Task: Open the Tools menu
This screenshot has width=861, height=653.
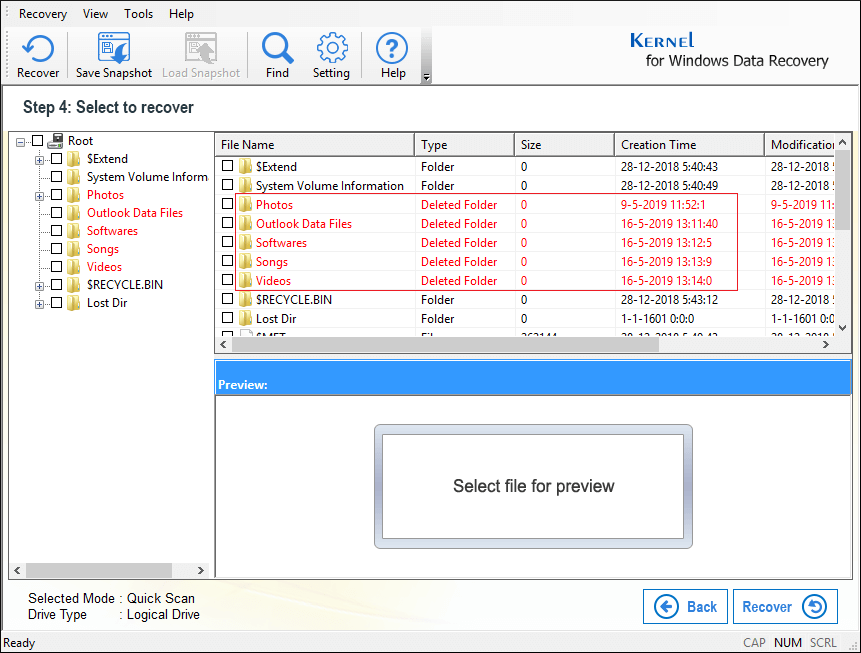Action: point(139,14)
